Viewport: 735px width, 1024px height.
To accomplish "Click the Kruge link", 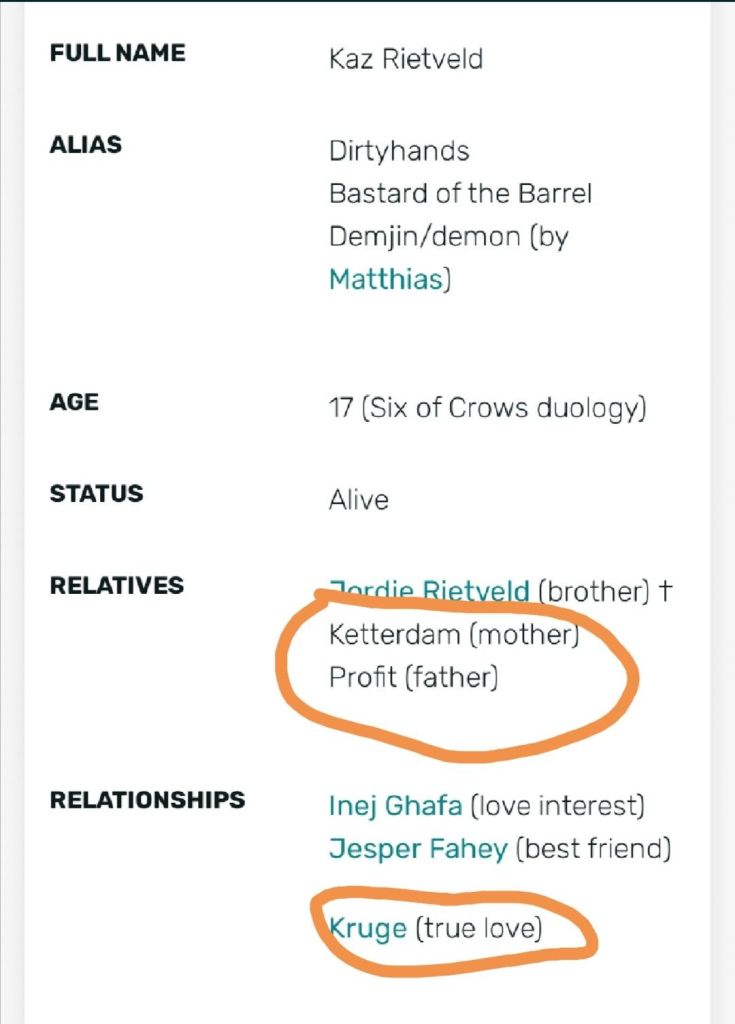I will 368,928.
